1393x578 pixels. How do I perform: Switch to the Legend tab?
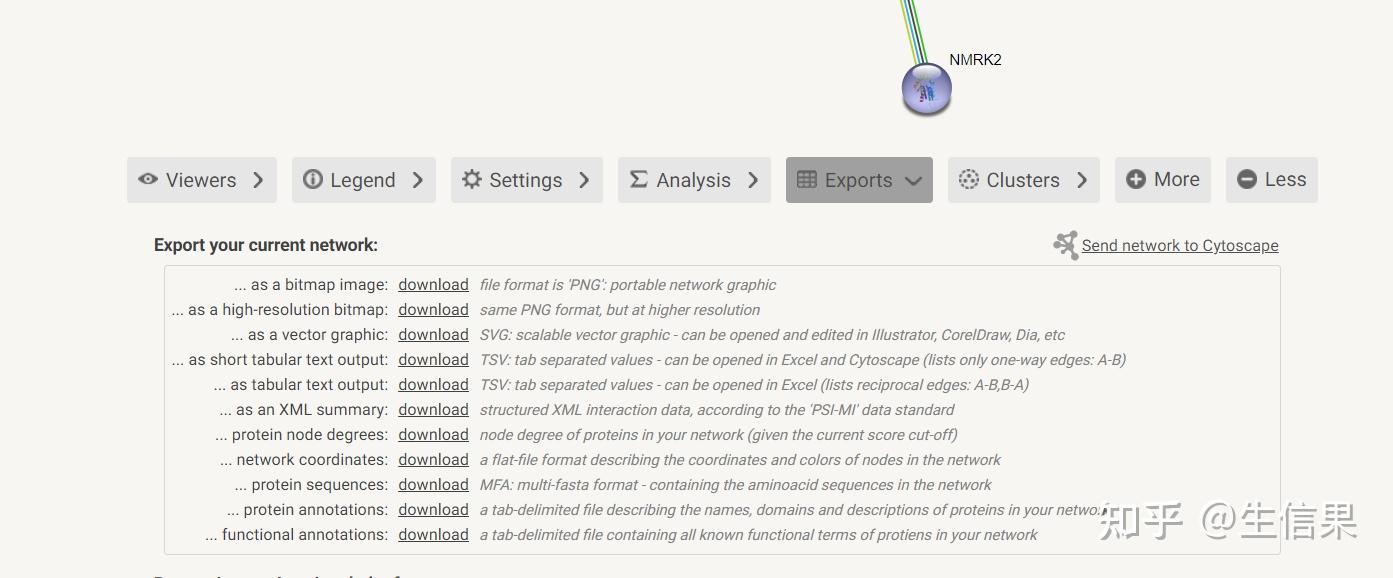[x=363, y=180]
